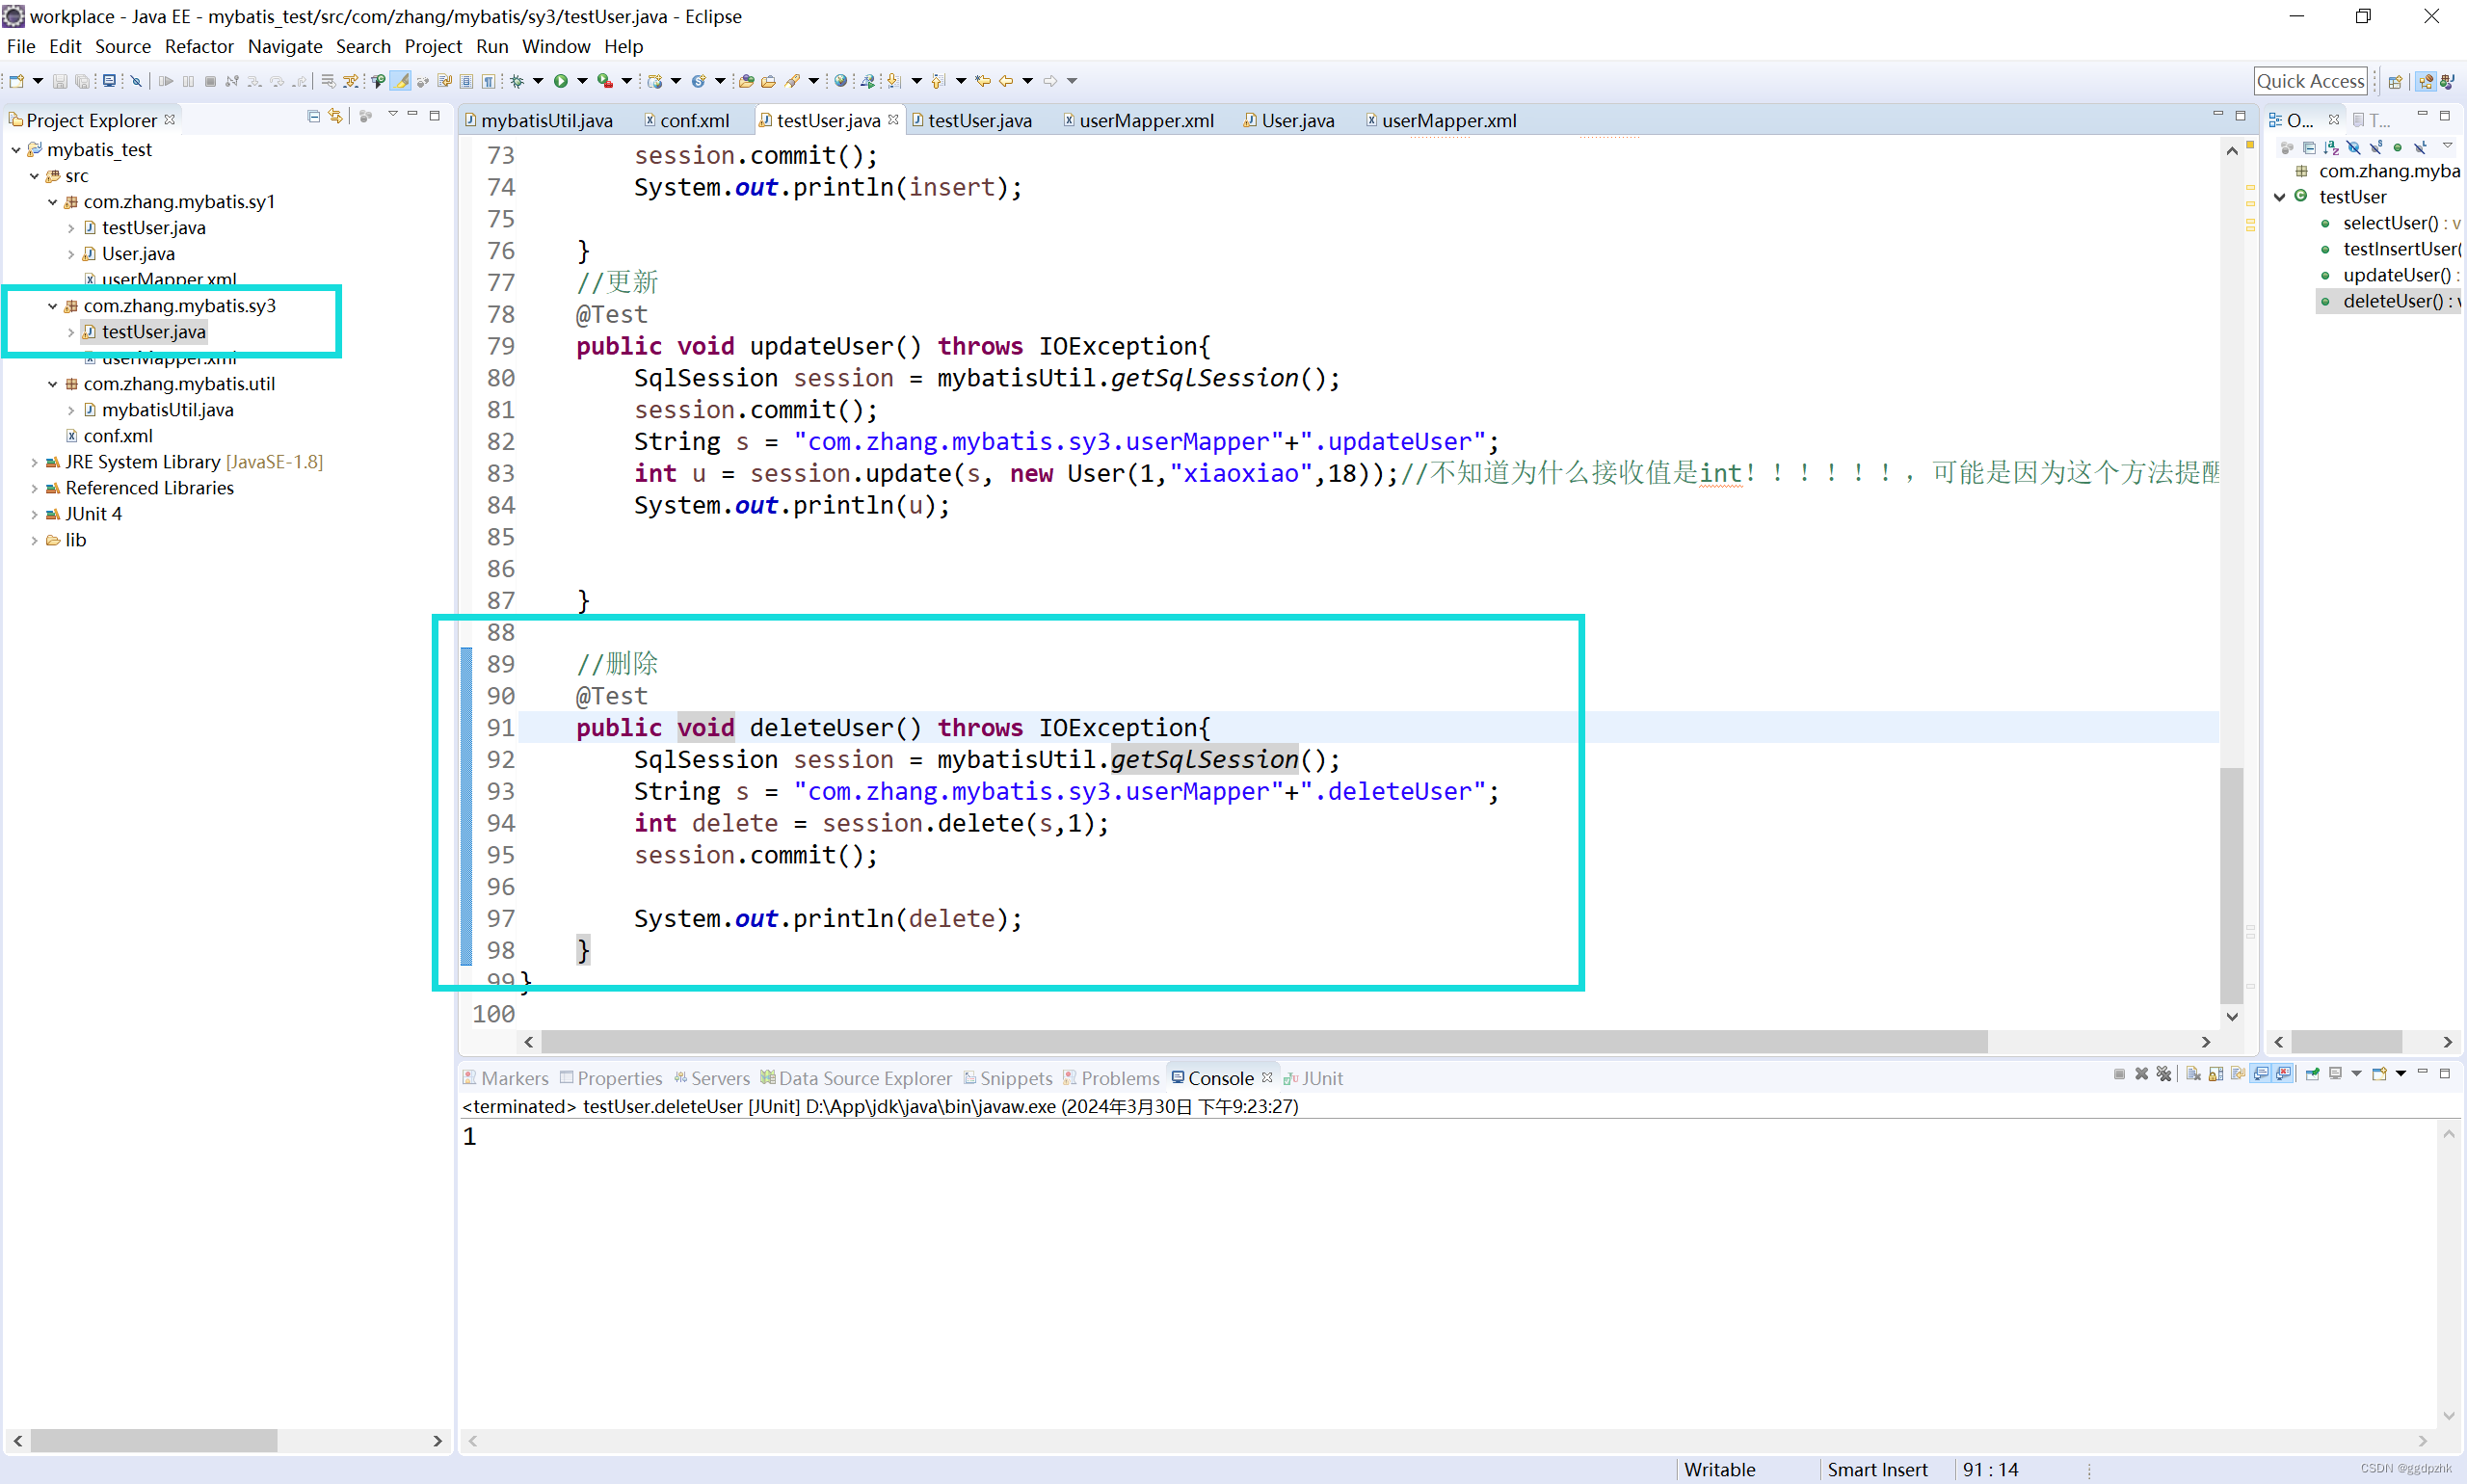Image resolution: width=2467 pixels, height=1484 pixels.
Task: Click the Quick Access search field
Action: [x=2310, y=81]
